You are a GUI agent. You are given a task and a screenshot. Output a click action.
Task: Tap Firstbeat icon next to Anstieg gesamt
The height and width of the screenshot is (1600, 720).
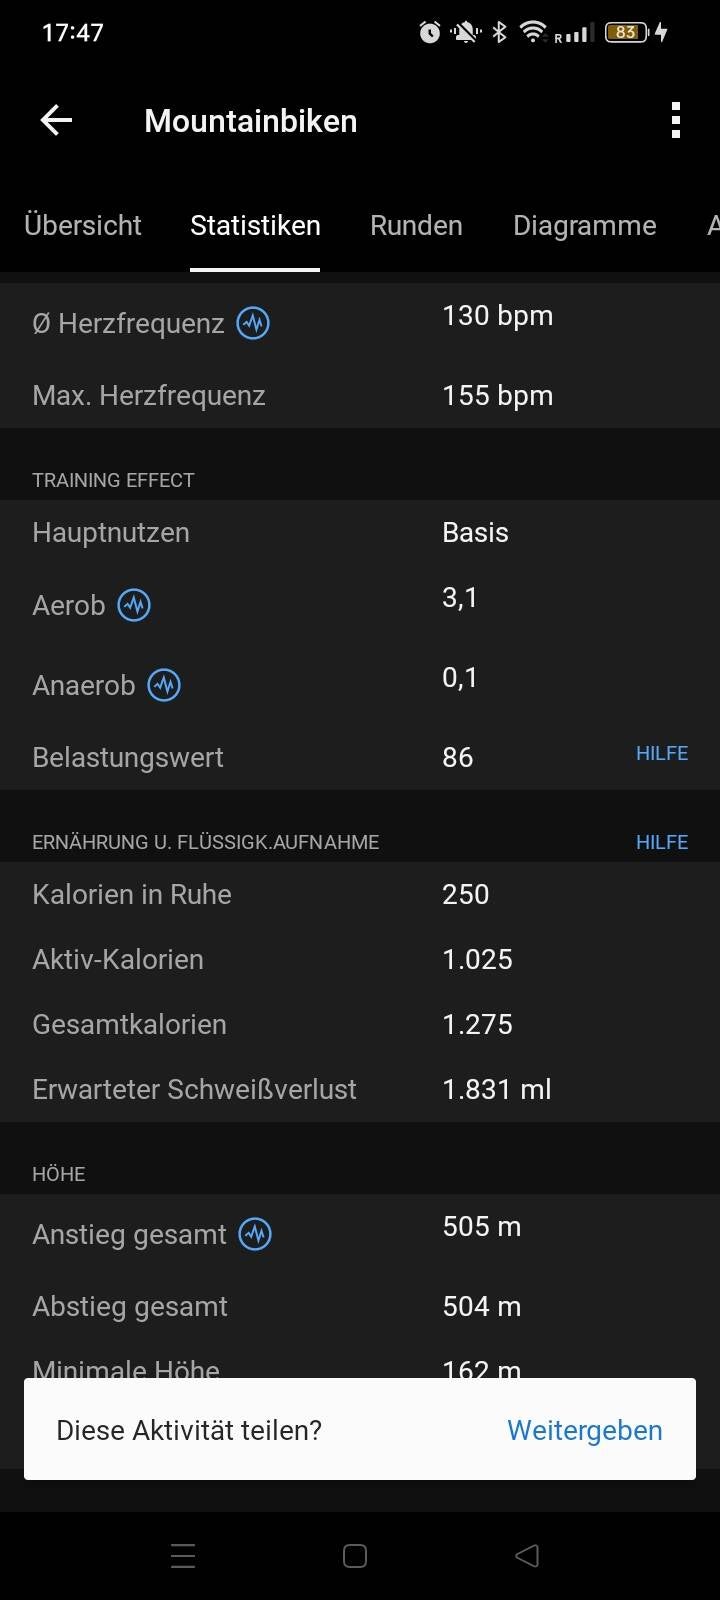tap(255, 1234)
